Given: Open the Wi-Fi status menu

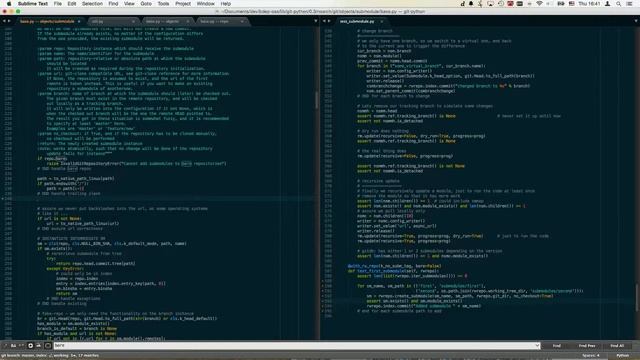Looking at the screenshot, I should [539, 4].
